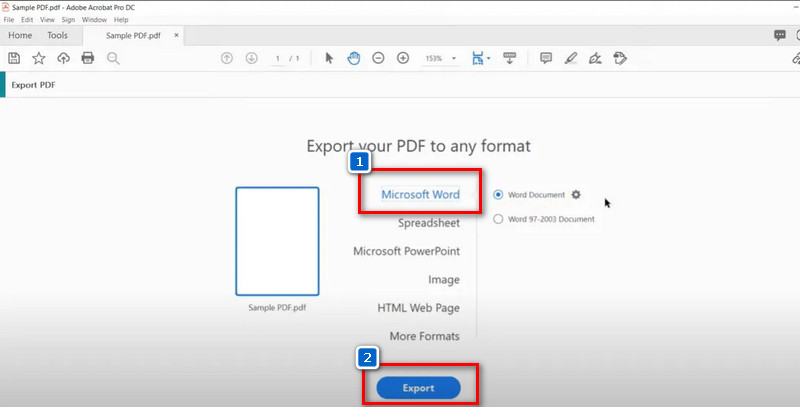Screen dimensions: 800x407
Task: Click the current page number field
Action: [x=278, y=59]
